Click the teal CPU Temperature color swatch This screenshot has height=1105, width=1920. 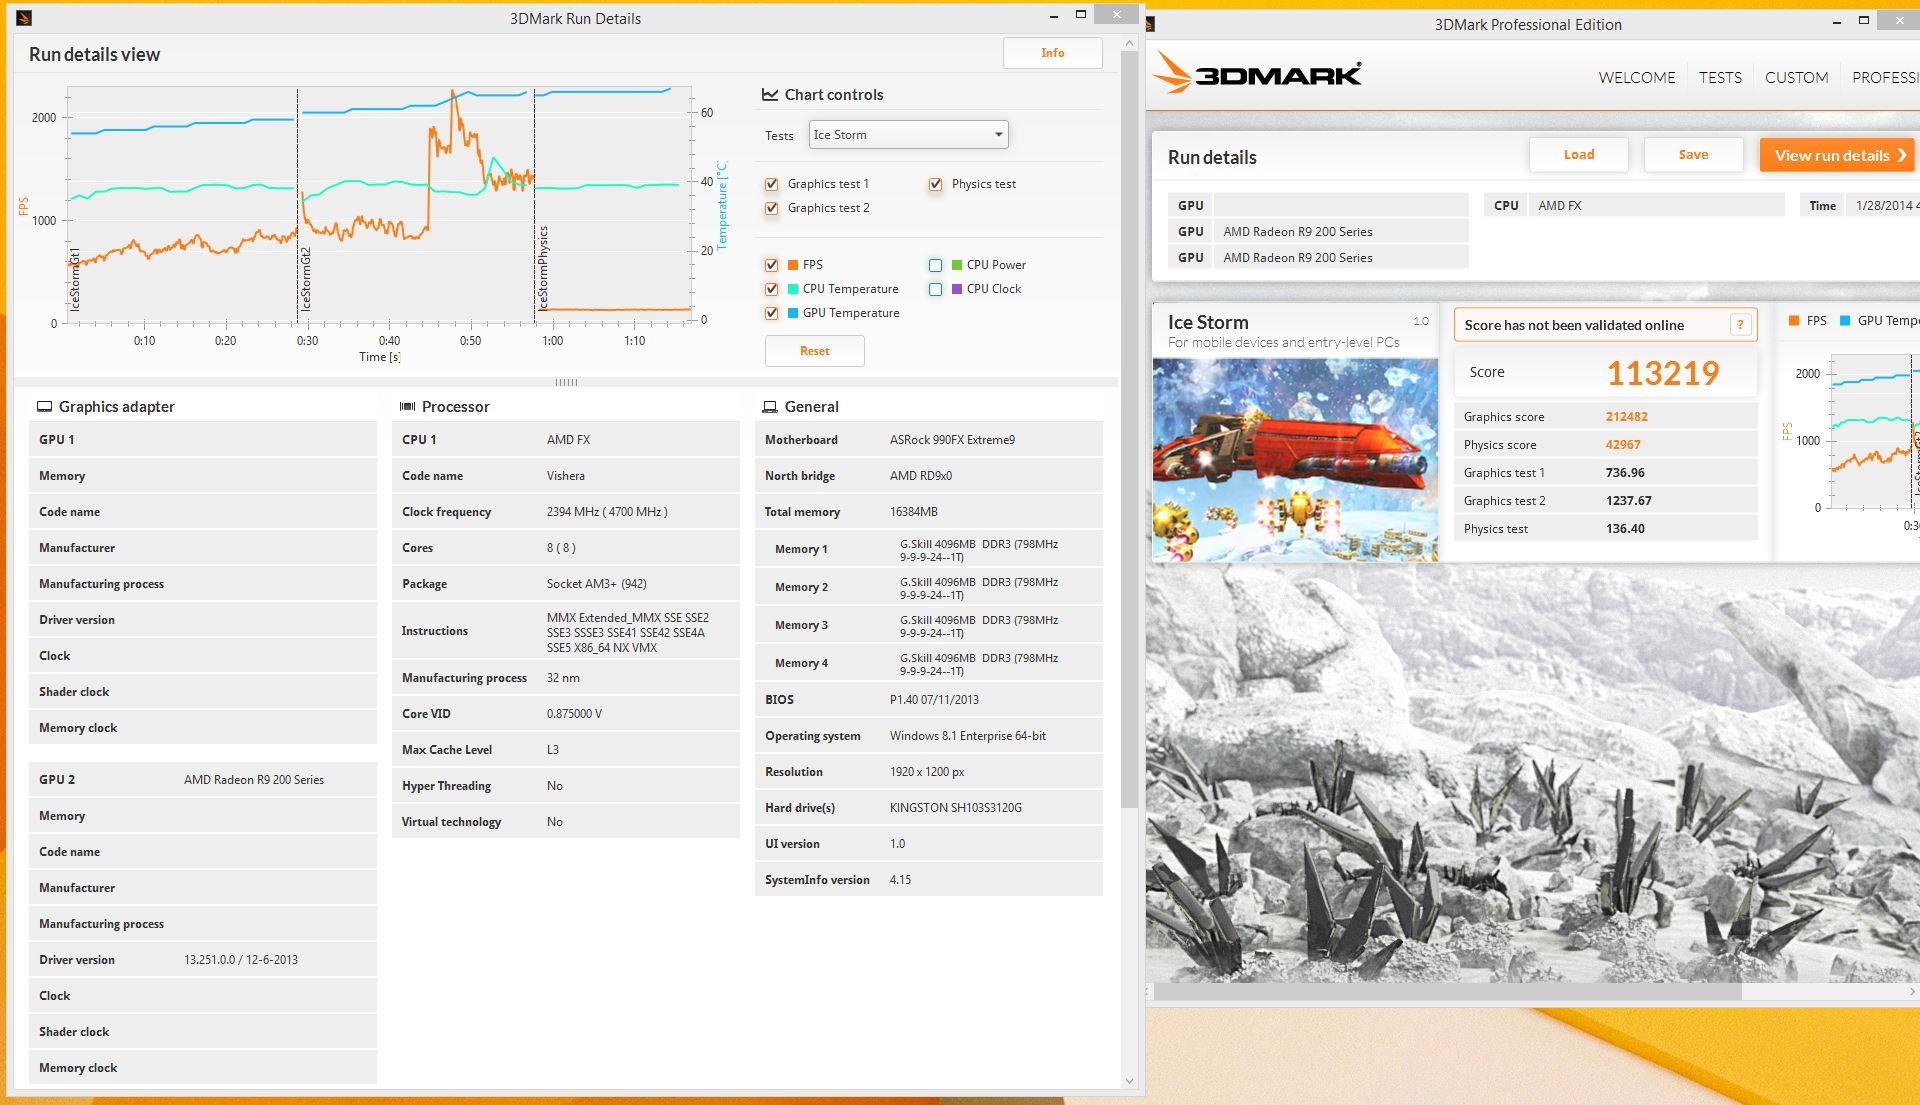click(x=793, y=289)
